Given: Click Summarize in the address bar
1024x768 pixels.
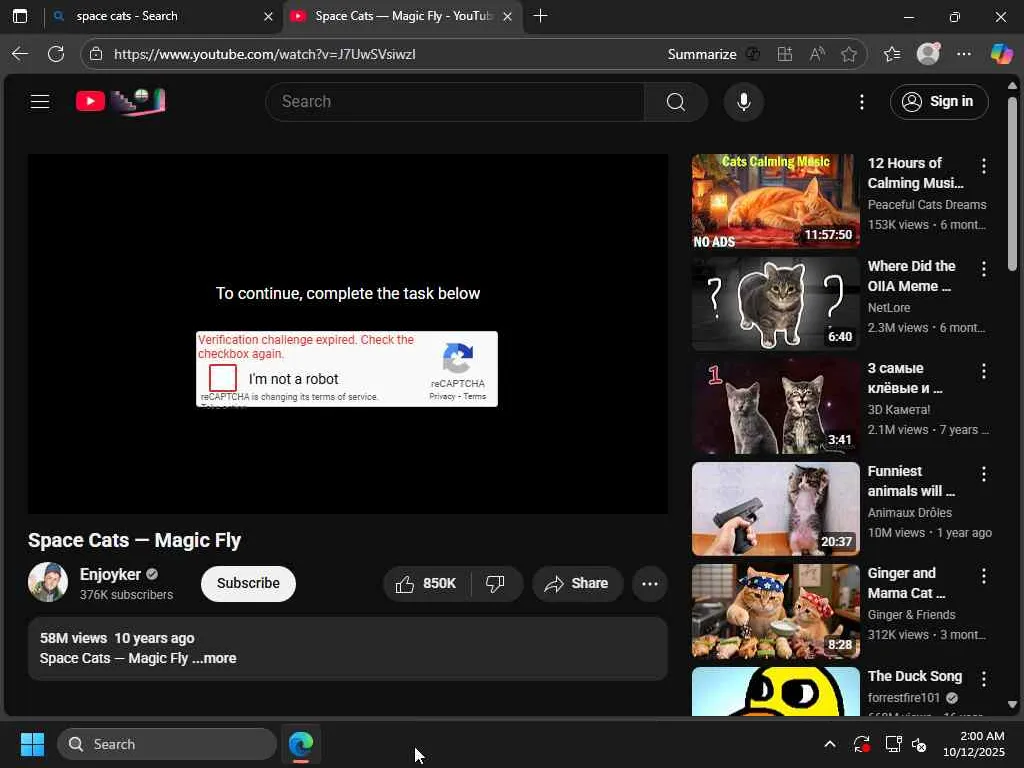Looking at the screenshot, I should point(701,54).
